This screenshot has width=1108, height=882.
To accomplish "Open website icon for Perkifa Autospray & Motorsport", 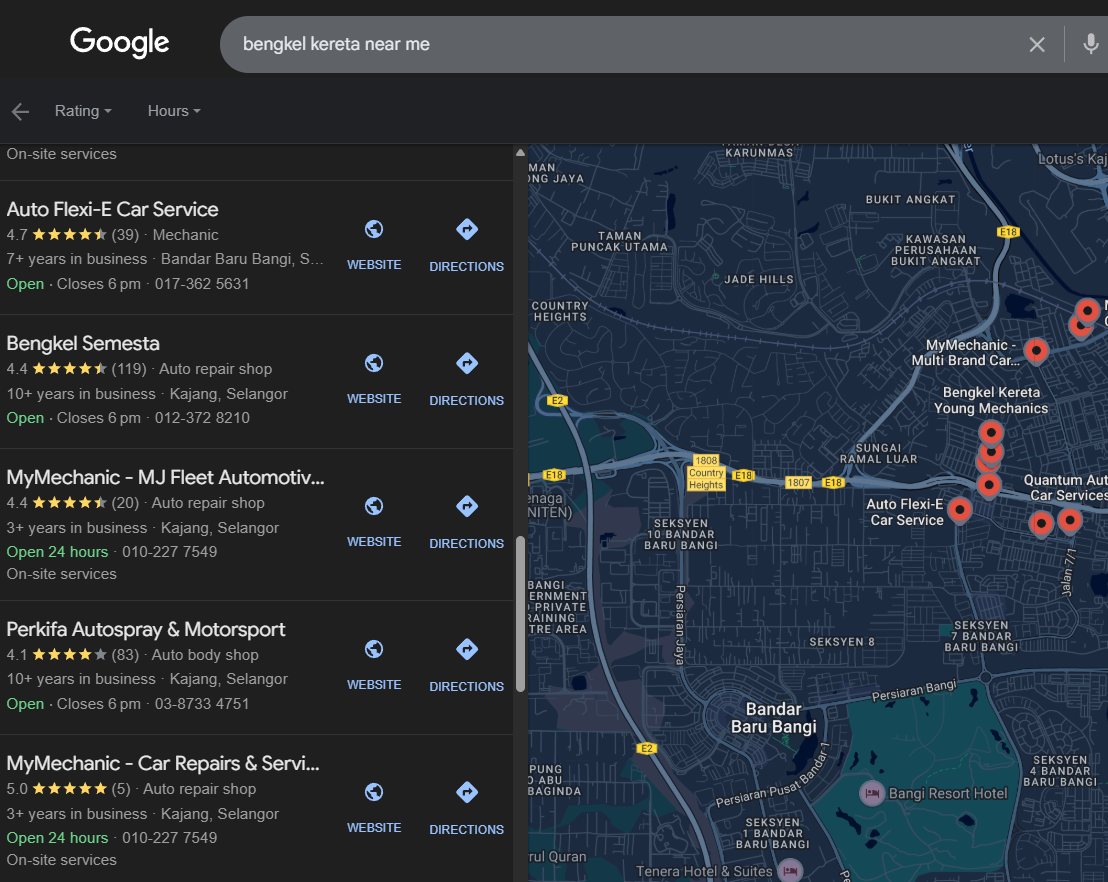I will coord(374,649).
